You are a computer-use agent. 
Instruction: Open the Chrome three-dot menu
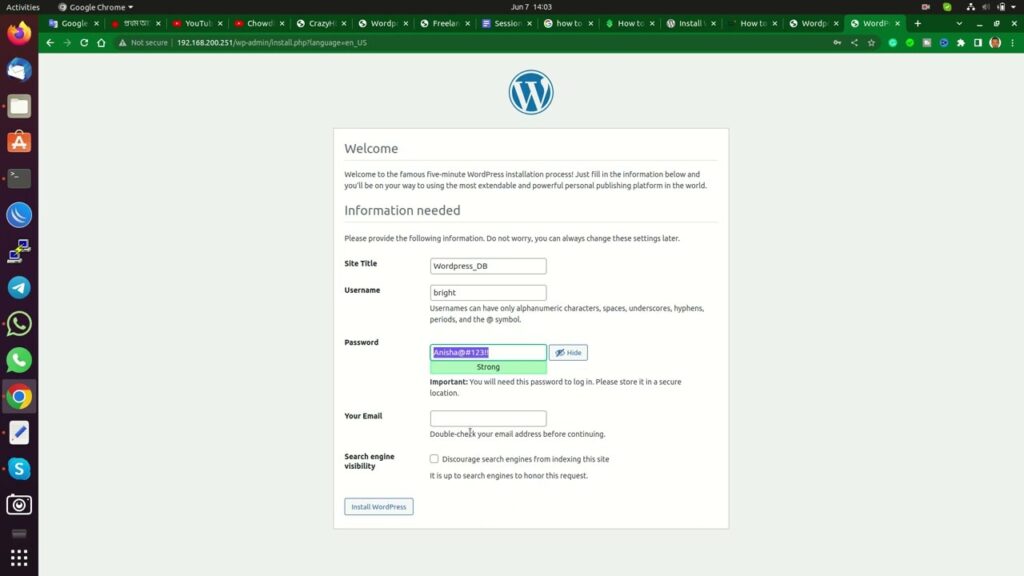(1013, 42)
